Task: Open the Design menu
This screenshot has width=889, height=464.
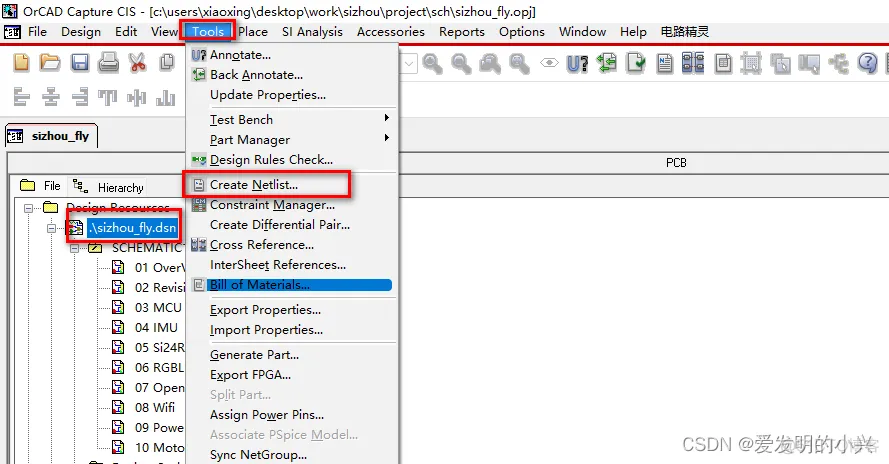Action: [x=81, y=32]
